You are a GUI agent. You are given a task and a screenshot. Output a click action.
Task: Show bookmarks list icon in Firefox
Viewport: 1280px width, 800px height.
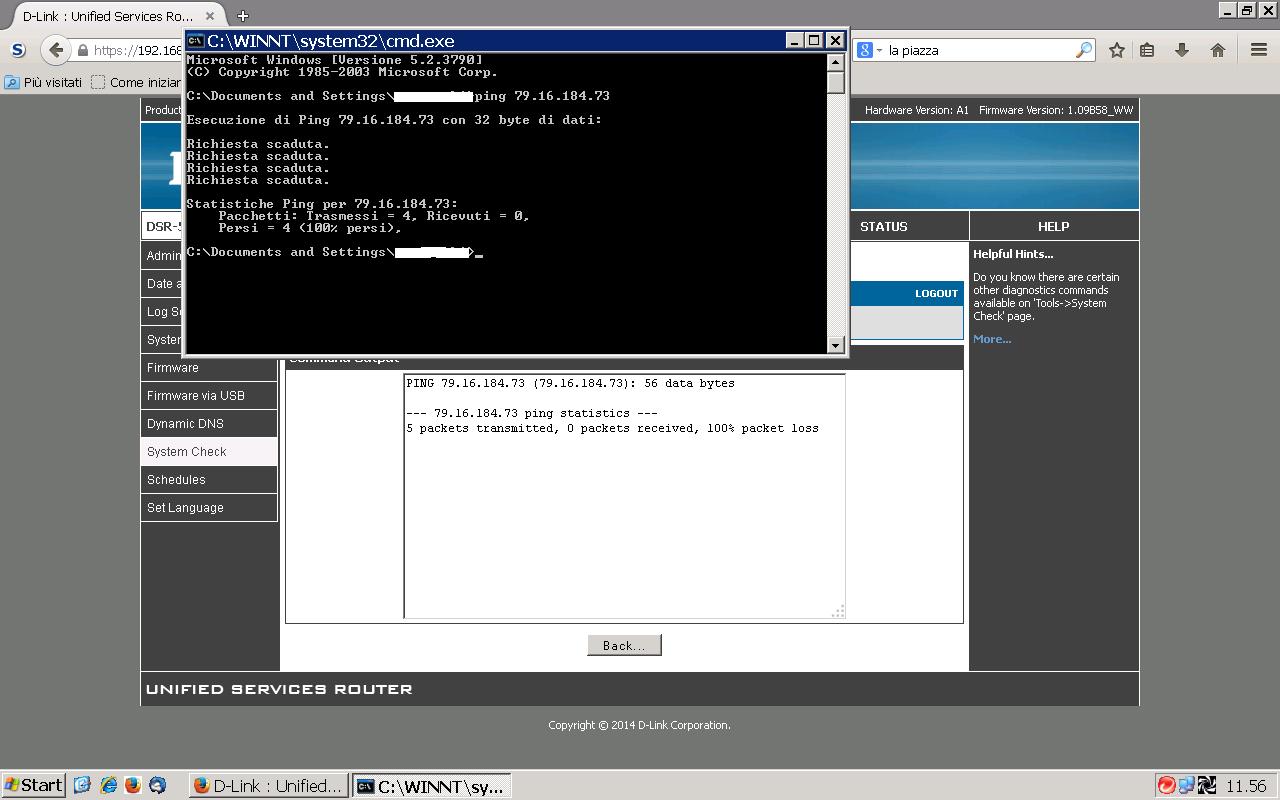(x=1148, y=50)
